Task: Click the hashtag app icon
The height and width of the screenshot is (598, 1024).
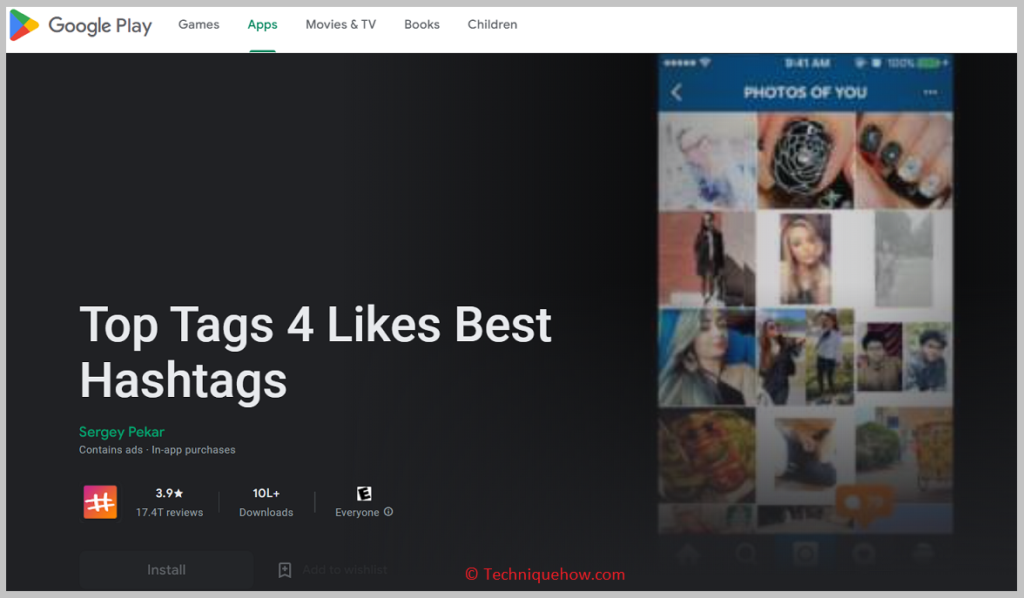Action: (100, 502)
